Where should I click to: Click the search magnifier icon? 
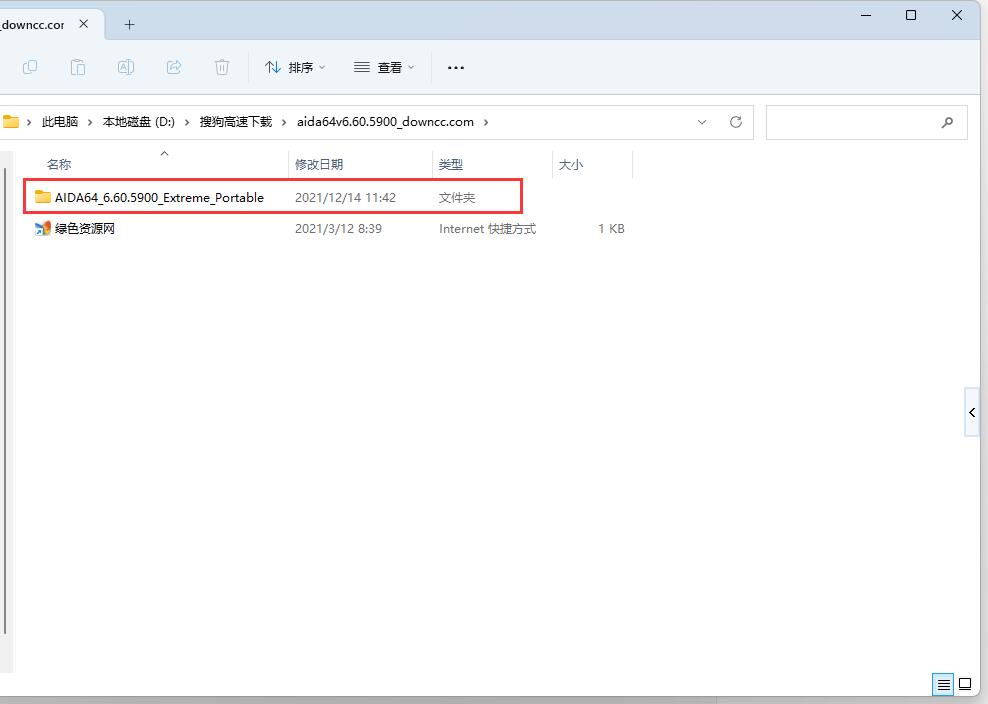tap(947, 122)
